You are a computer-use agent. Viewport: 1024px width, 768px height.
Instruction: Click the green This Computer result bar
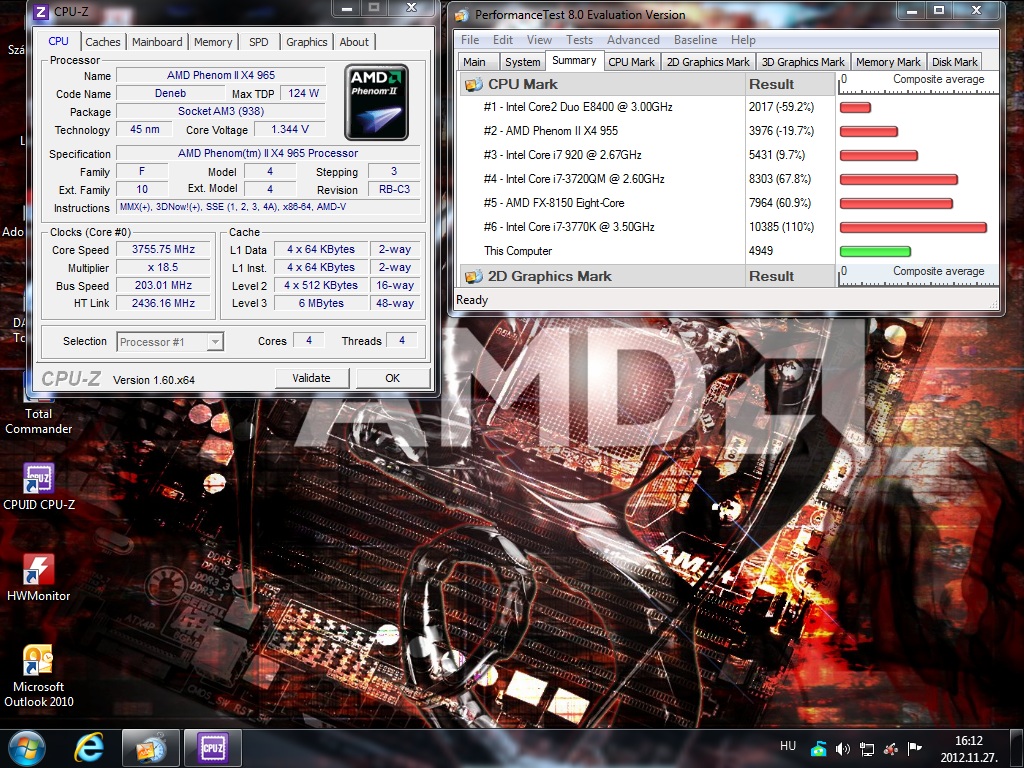pyautogui.click(x=875, y=251)
